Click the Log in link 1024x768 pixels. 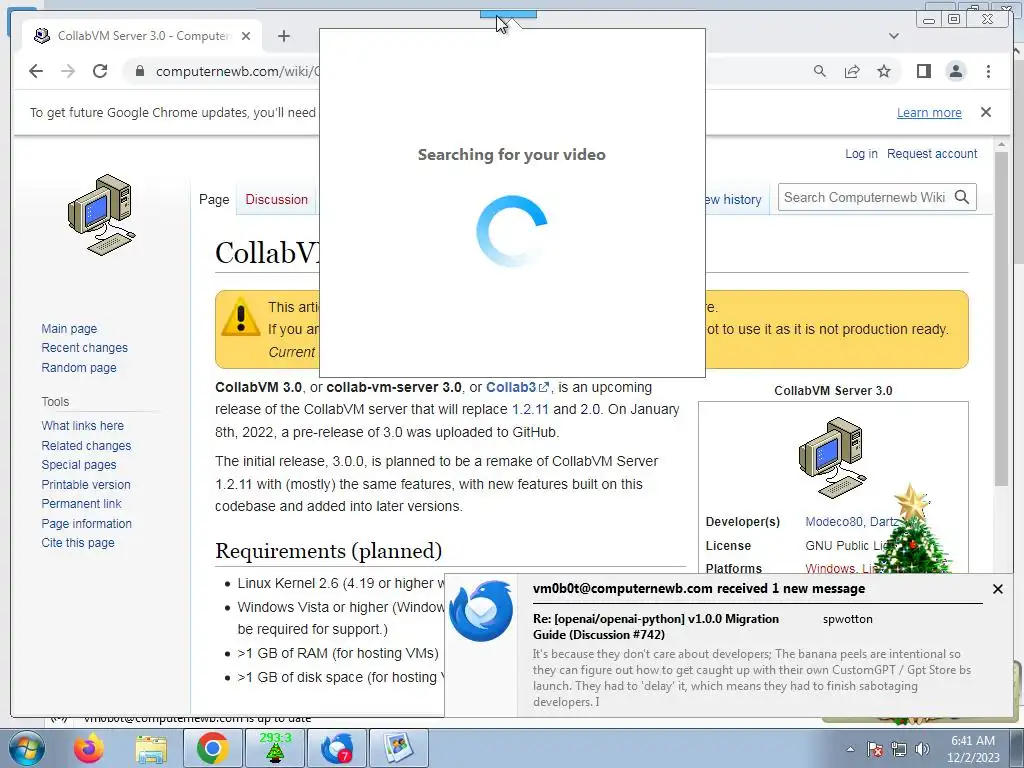861,153
